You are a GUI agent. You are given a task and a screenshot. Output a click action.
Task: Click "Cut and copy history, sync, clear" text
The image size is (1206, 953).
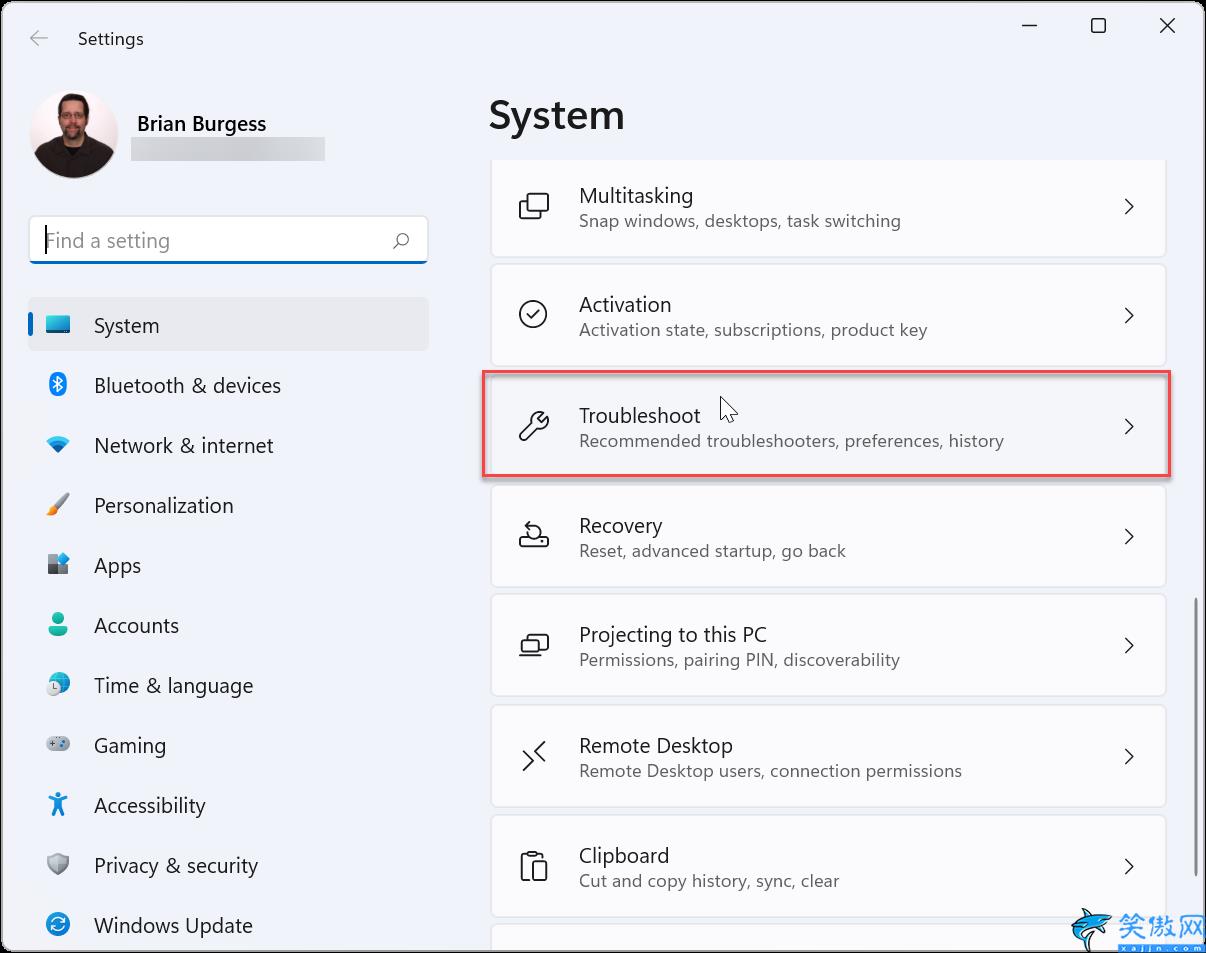[x=709, y=881]
